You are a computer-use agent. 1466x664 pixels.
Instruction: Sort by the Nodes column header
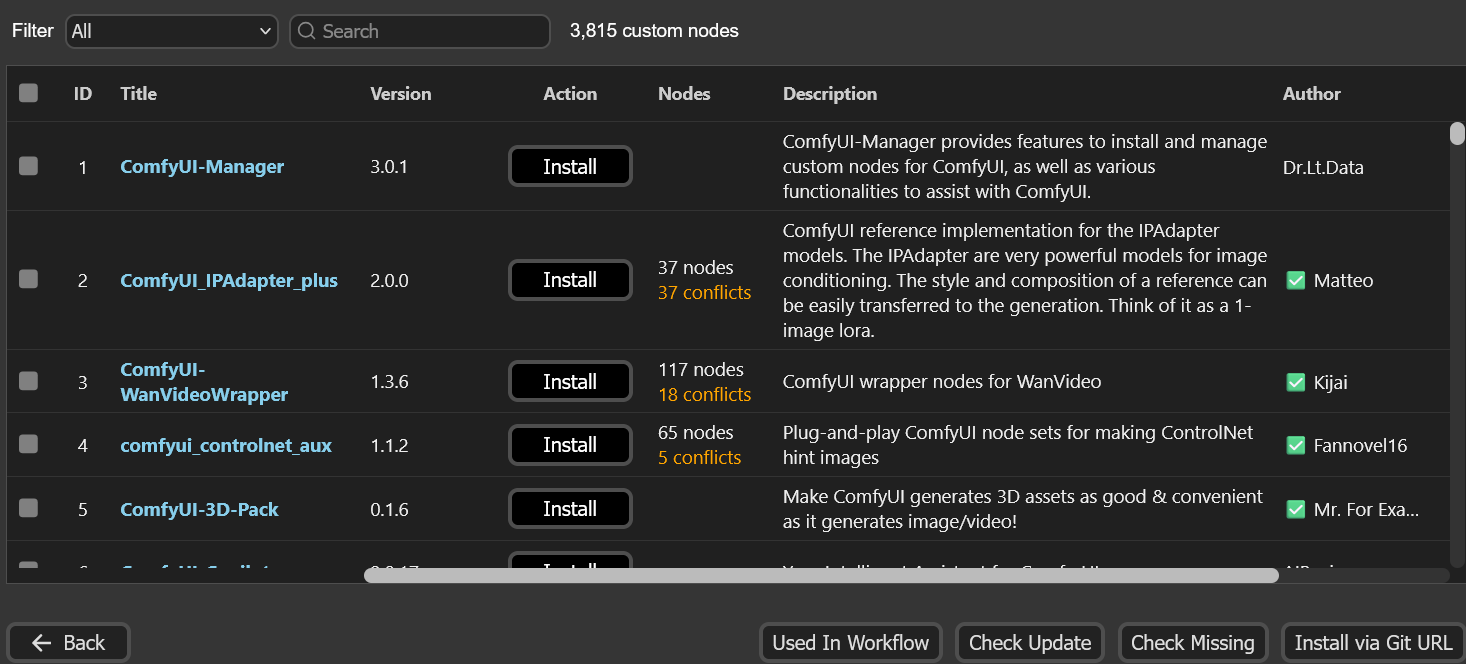[684, 94]
